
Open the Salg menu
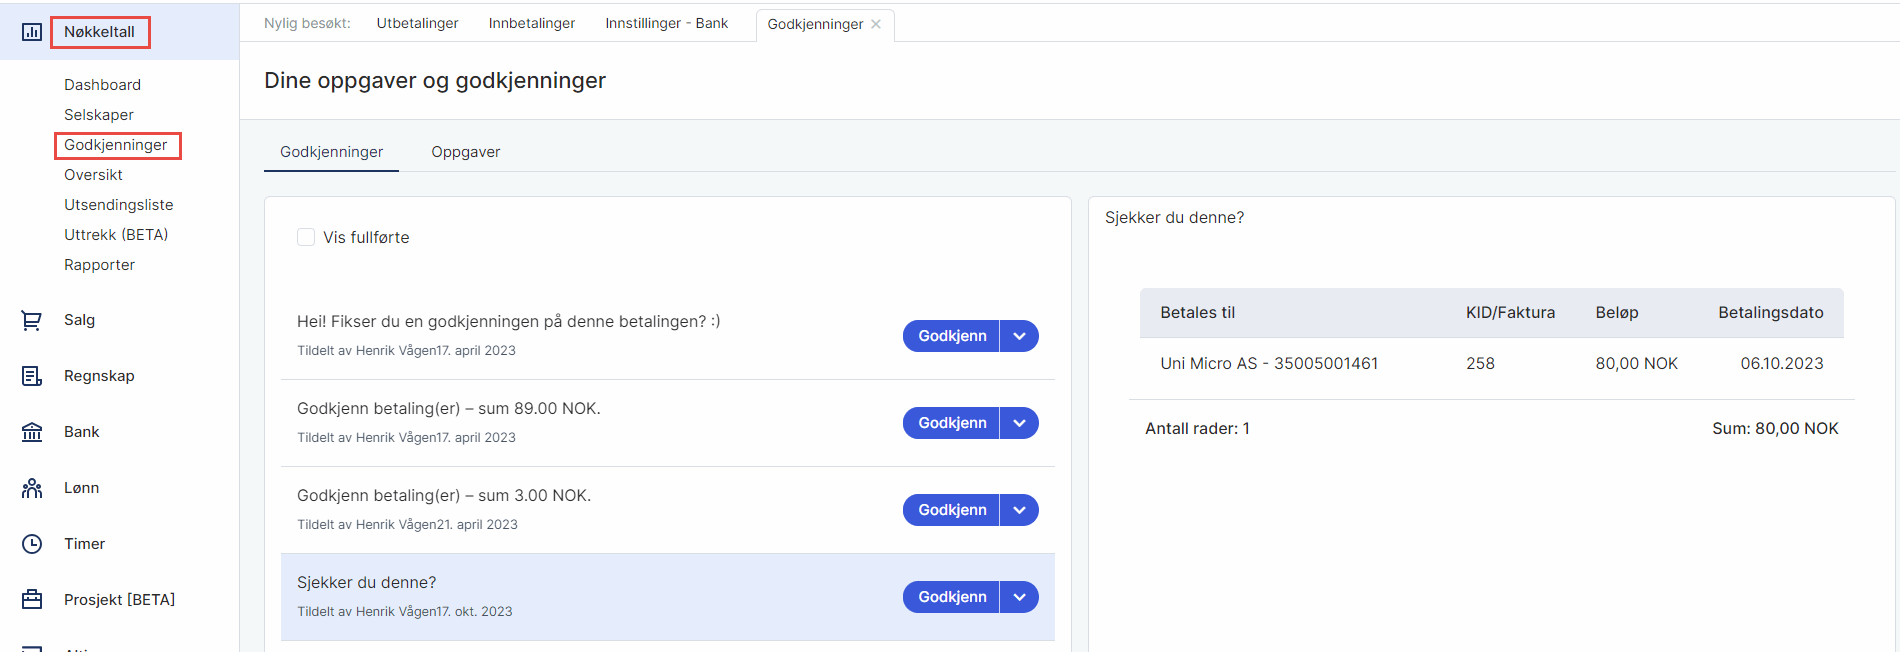click(x=79, y=320)
